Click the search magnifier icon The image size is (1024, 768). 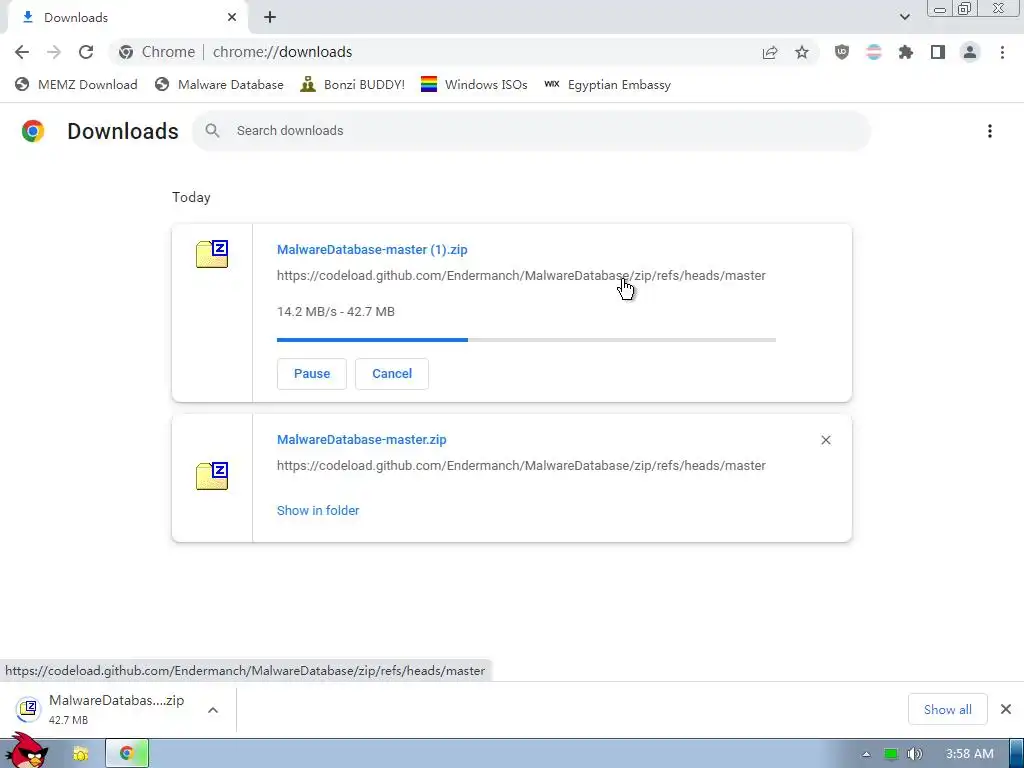212,131
